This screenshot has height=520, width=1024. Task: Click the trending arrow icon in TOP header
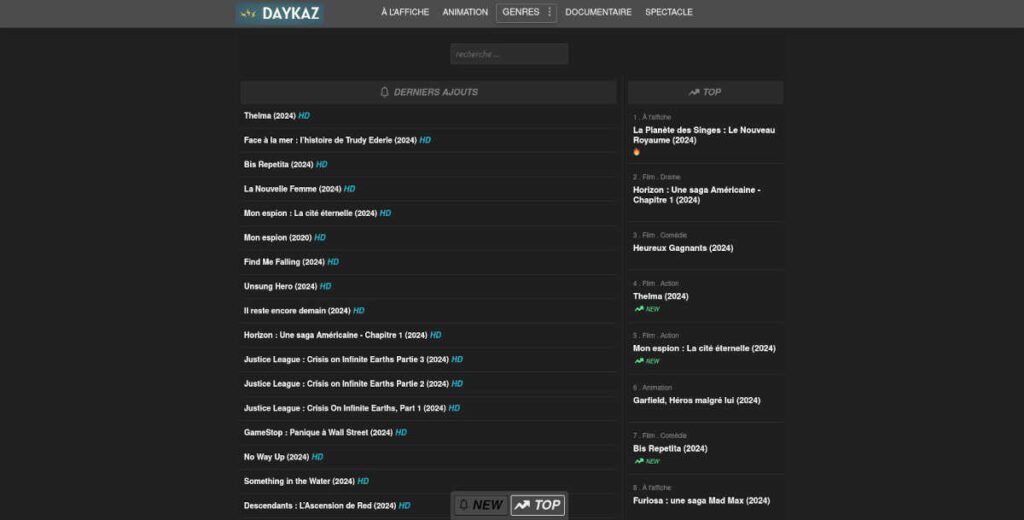(x=694, y=92)
